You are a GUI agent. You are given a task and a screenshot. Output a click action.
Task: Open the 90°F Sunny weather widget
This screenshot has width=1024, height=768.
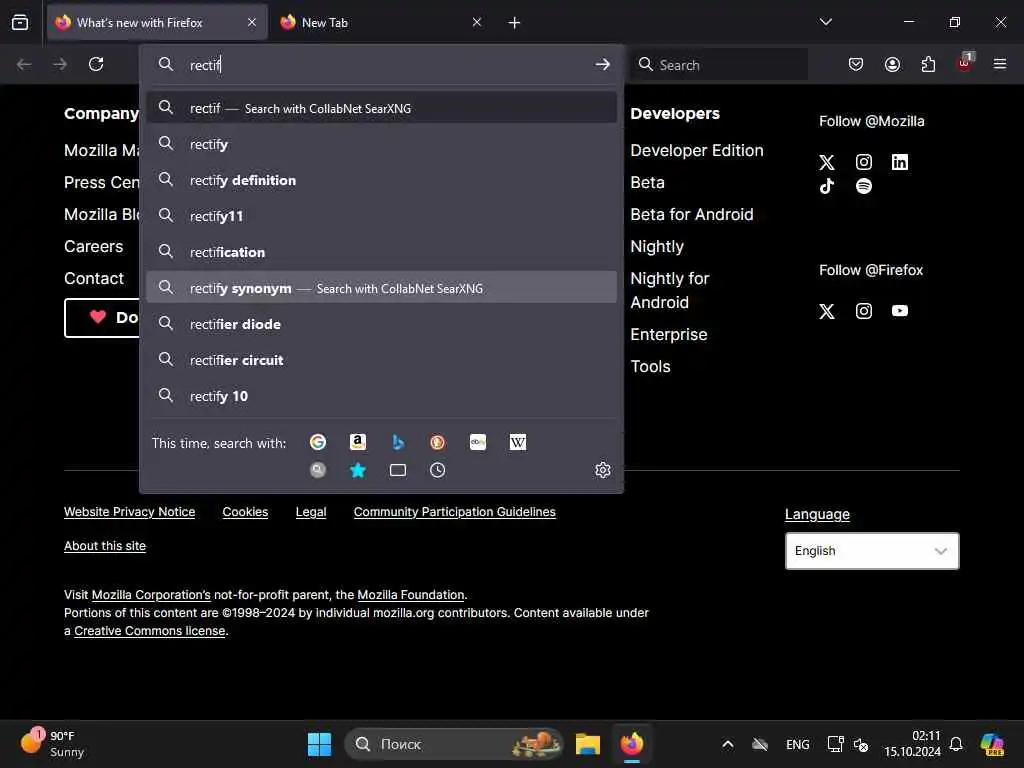[x=52, y=743]
